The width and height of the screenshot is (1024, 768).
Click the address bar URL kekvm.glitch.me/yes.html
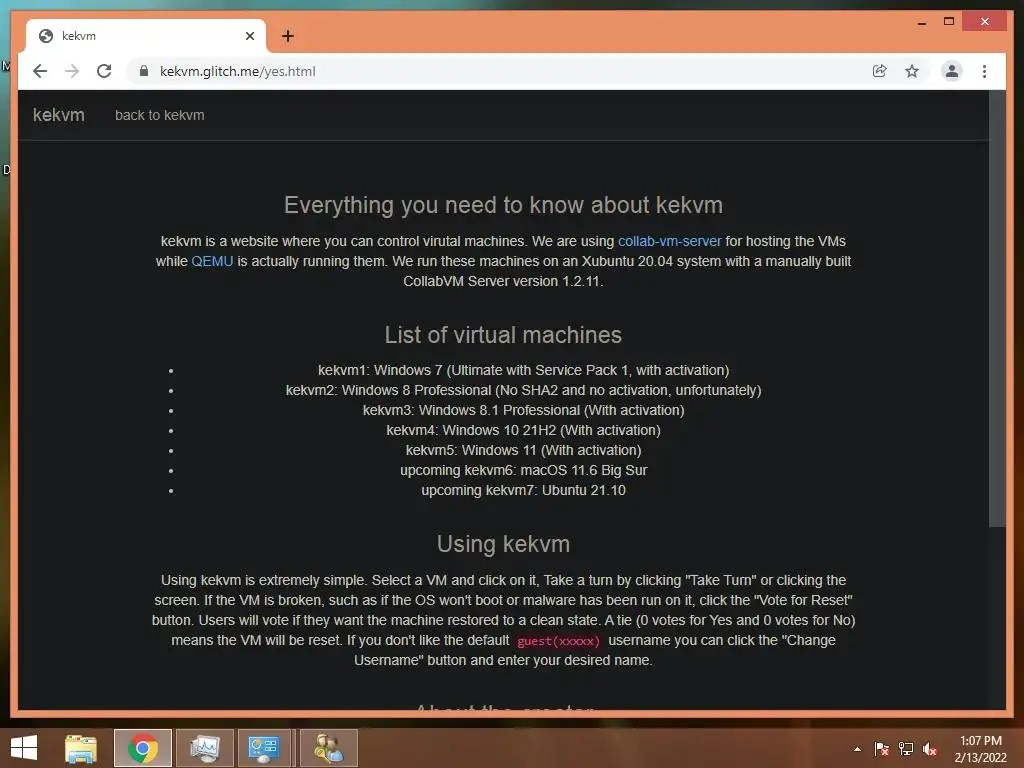(x=238, y=71)
